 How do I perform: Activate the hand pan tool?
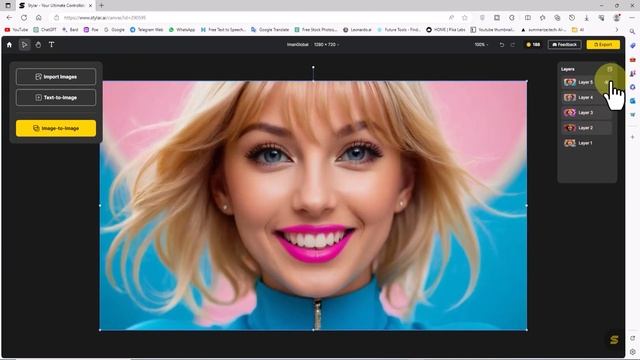click(x=38, y=44)
